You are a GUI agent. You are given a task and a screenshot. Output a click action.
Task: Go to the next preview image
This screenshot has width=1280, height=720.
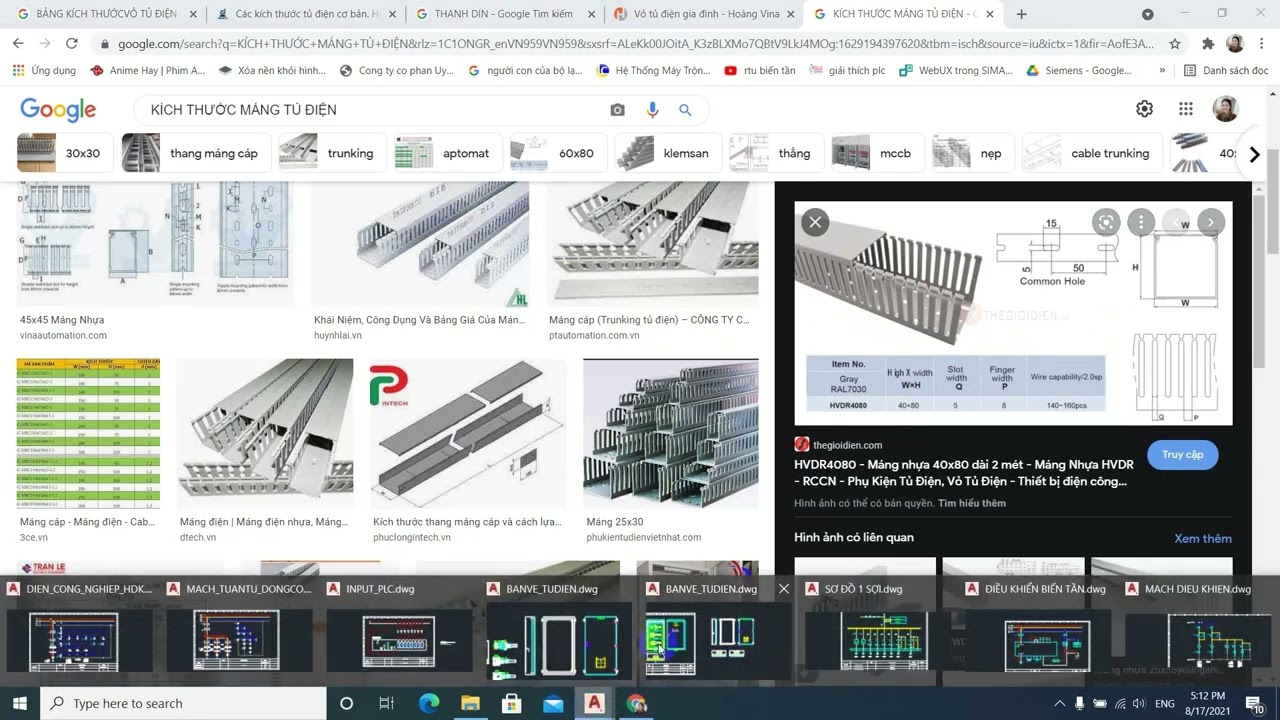click(1210, 222)
